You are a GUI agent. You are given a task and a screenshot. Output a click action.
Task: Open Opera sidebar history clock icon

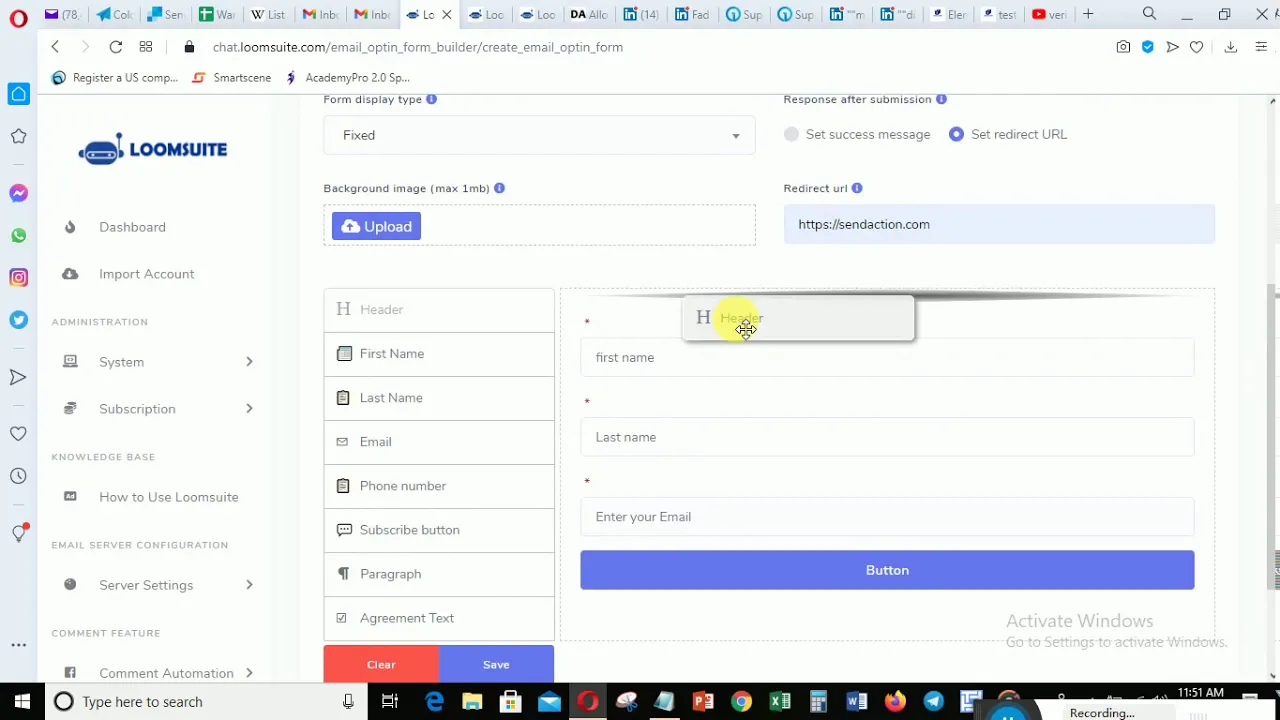(18, 476)
